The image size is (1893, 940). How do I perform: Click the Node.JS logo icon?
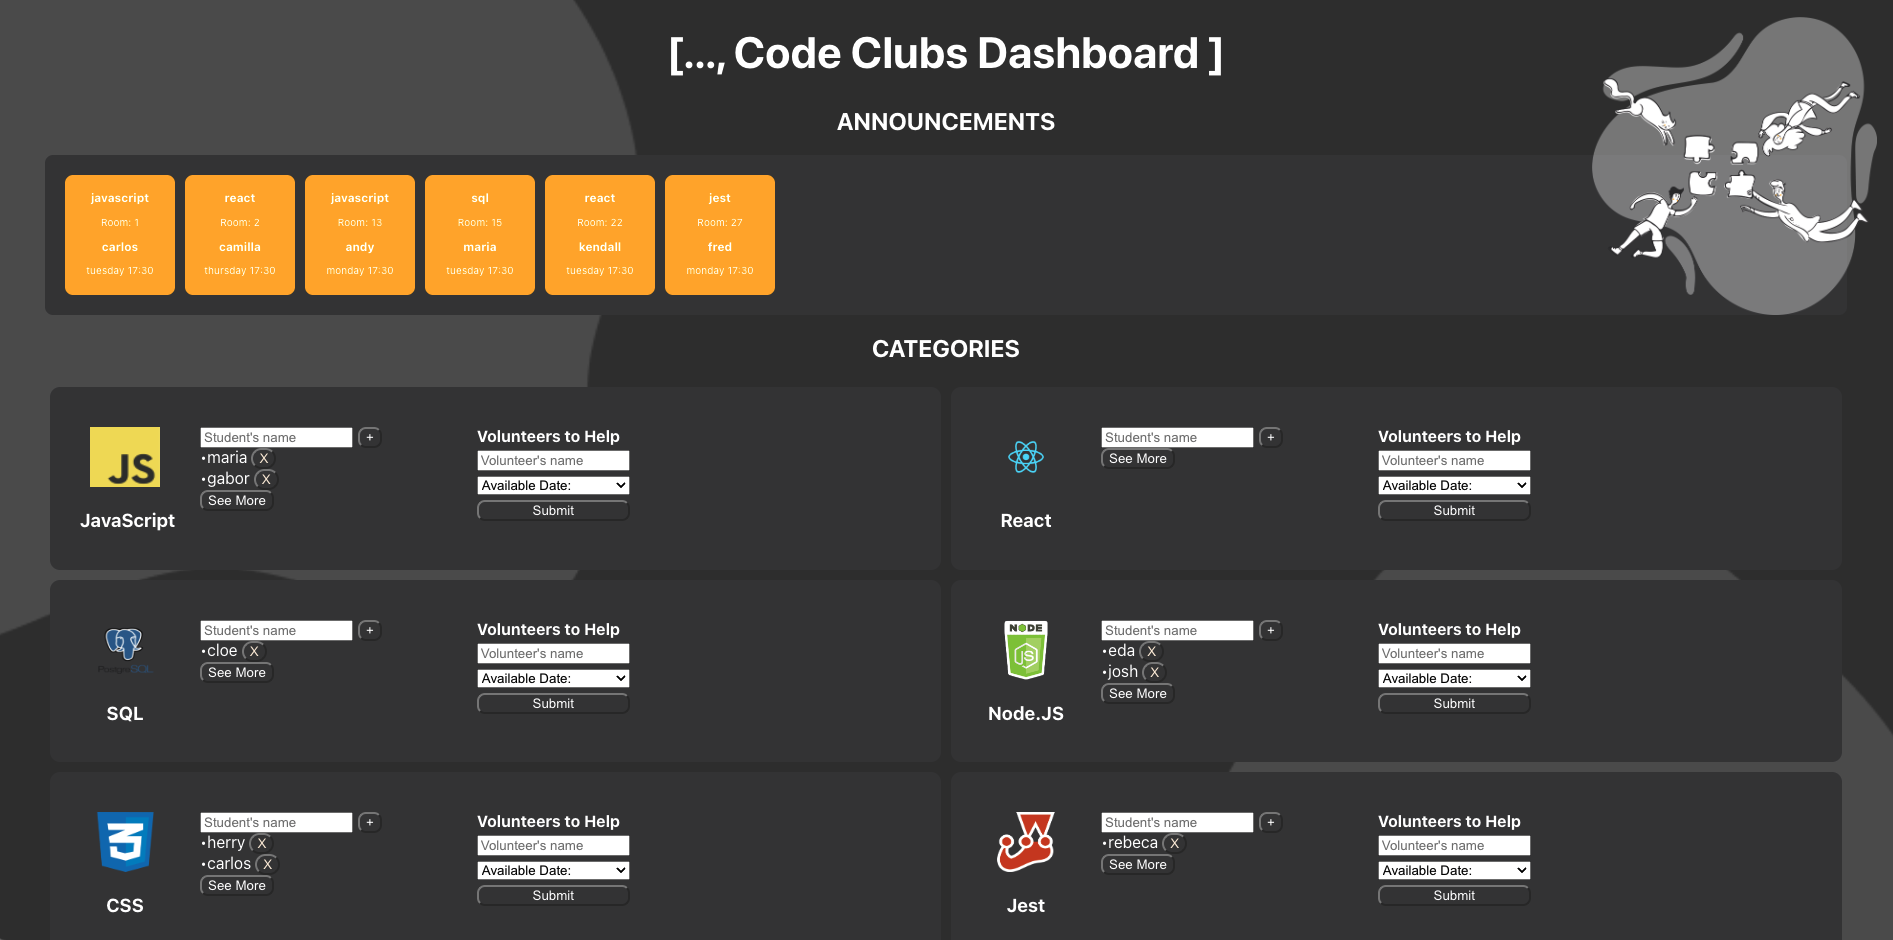point(1026,650)
